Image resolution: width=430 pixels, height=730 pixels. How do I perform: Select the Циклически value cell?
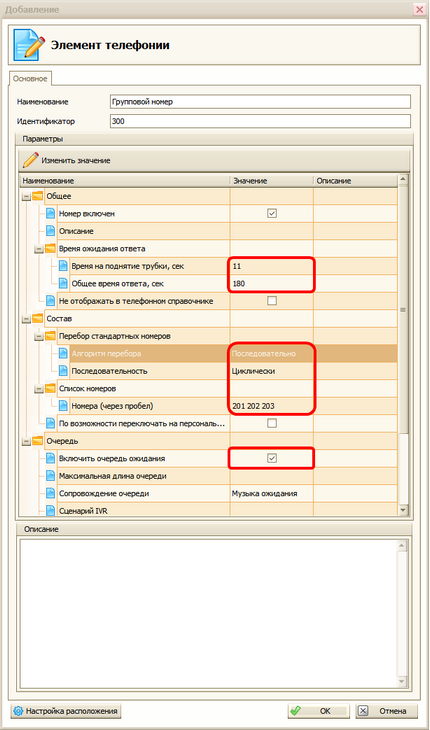[271, 371]
